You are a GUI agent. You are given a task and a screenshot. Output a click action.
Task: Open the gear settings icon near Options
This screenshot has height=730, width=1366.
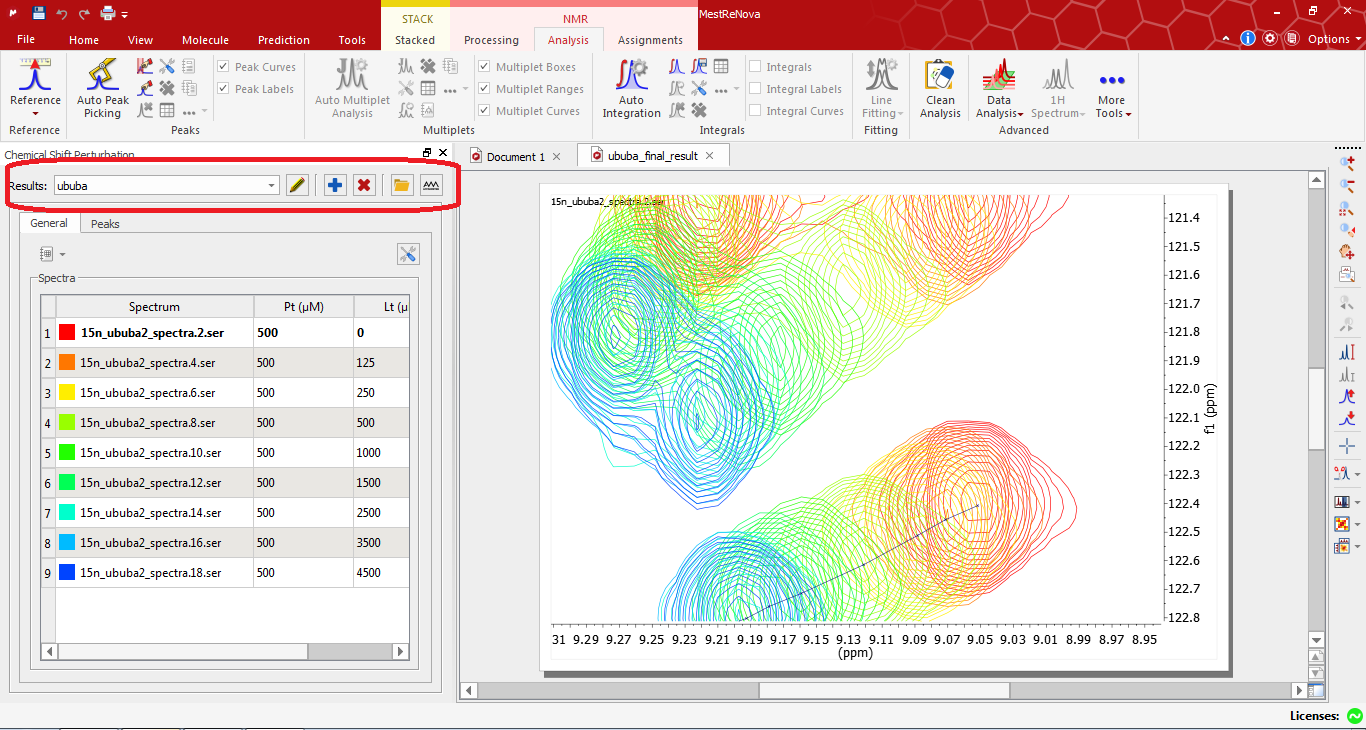(1270, 38)
